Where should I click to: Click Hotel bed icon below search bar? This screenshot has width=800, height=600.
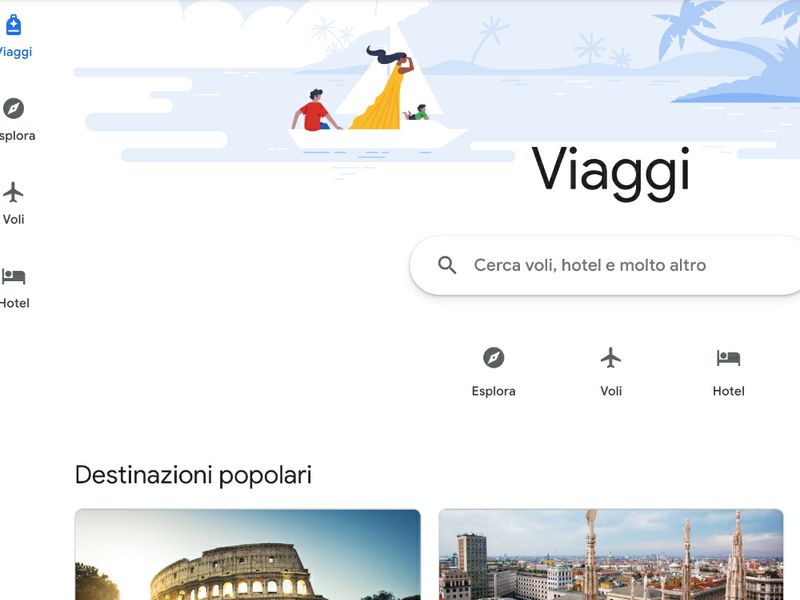[x=728, y=358]
